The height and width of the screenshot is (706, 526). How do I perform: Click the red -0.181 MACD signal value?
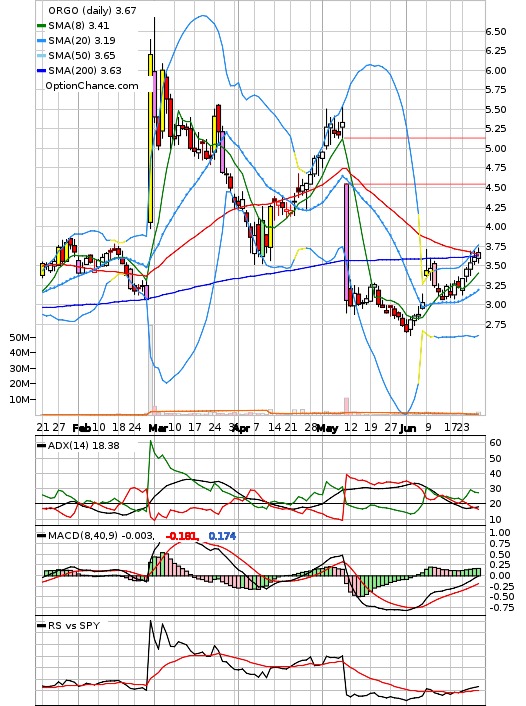tap(182, 536)
